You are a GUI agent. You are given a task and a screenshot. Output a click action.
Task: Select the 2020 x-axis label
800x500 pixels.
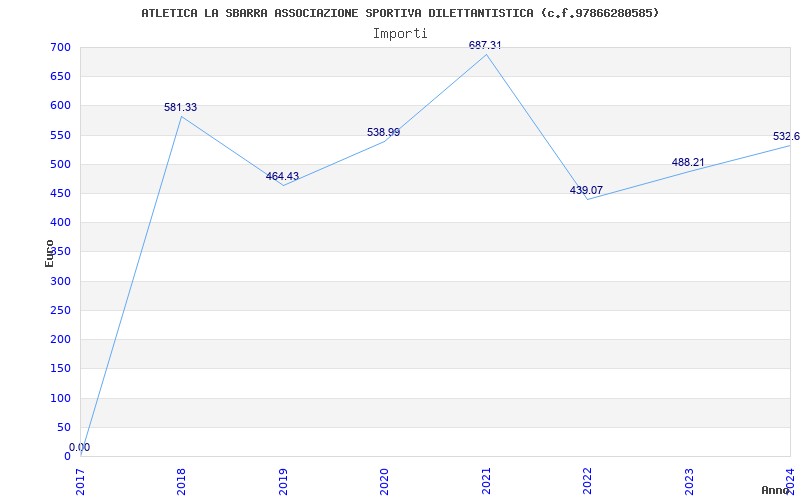(x=384, y=482)
